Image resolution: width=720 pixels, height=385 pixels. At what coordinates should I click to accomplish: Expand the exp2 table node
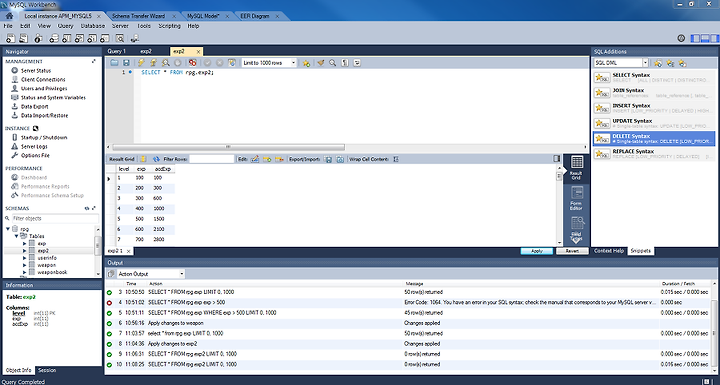point(24,251)
